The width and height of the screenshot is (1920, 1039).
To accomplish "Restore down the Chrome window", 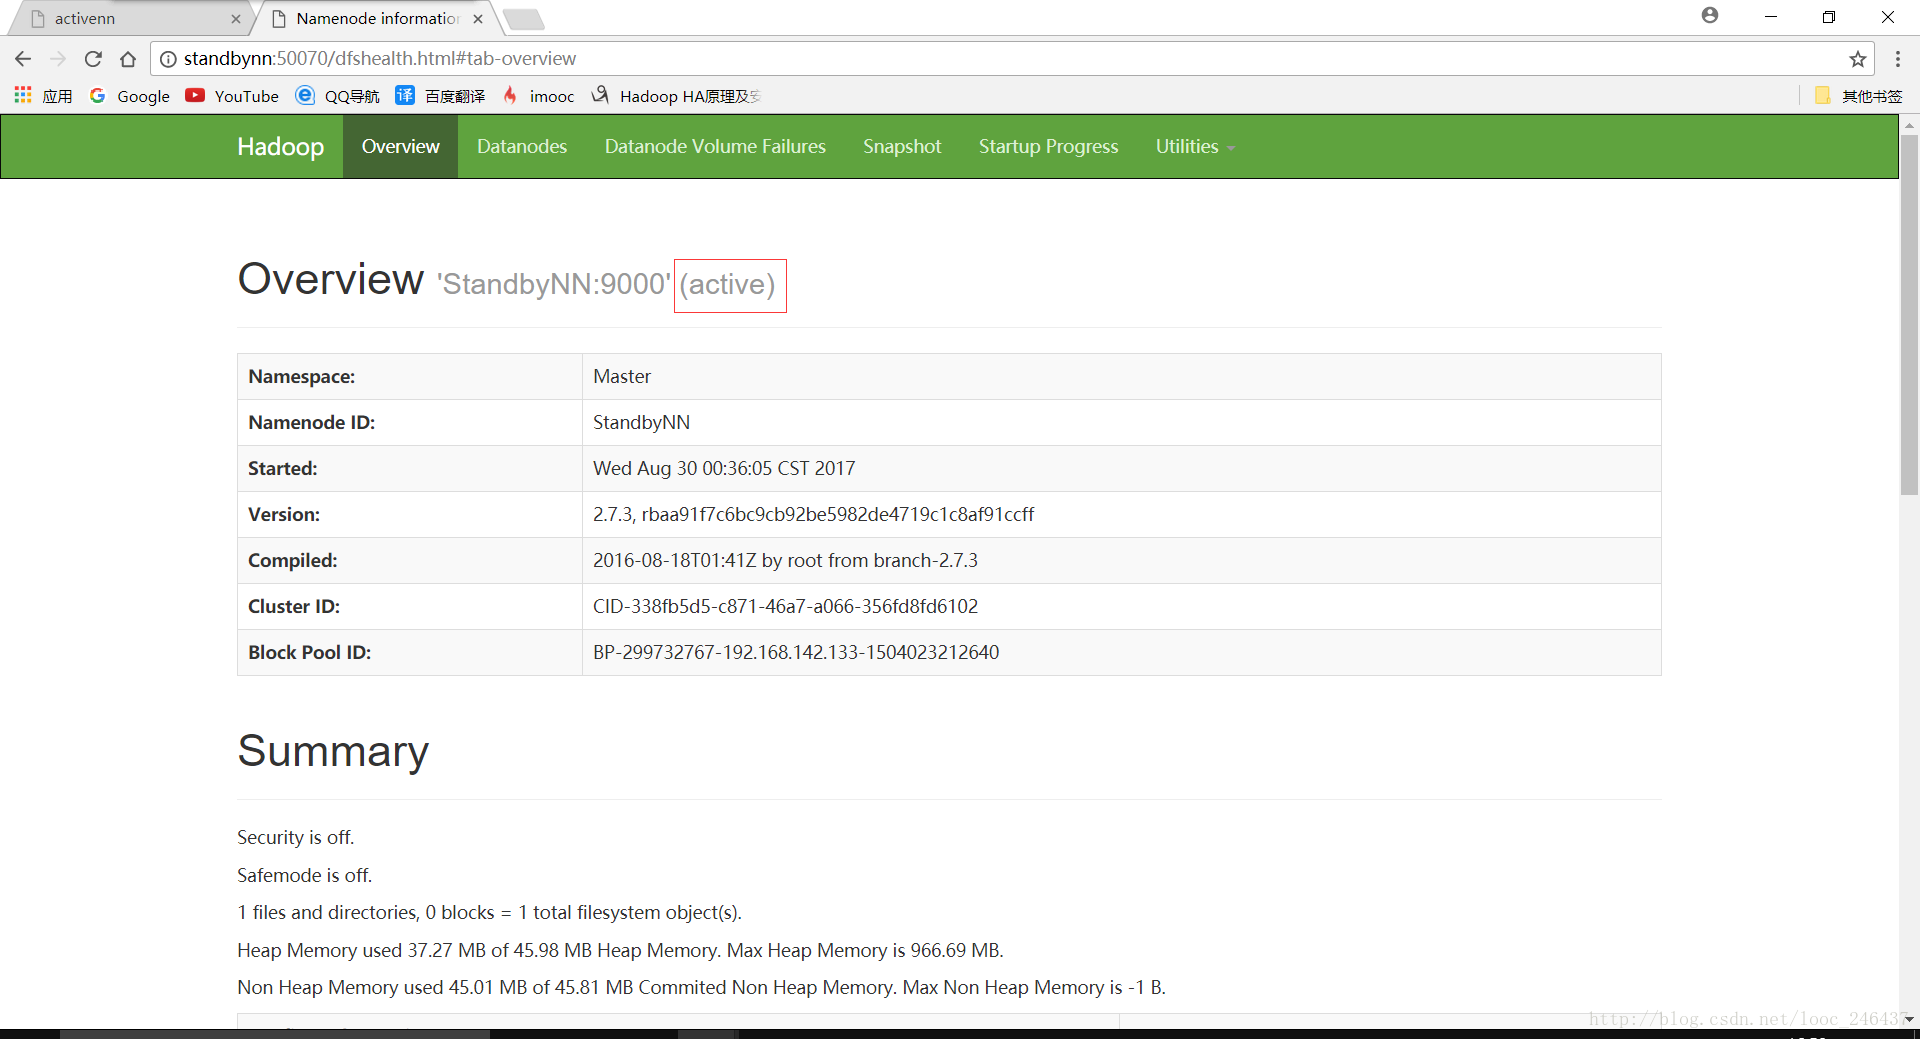I will click(x=1829, y=17).
